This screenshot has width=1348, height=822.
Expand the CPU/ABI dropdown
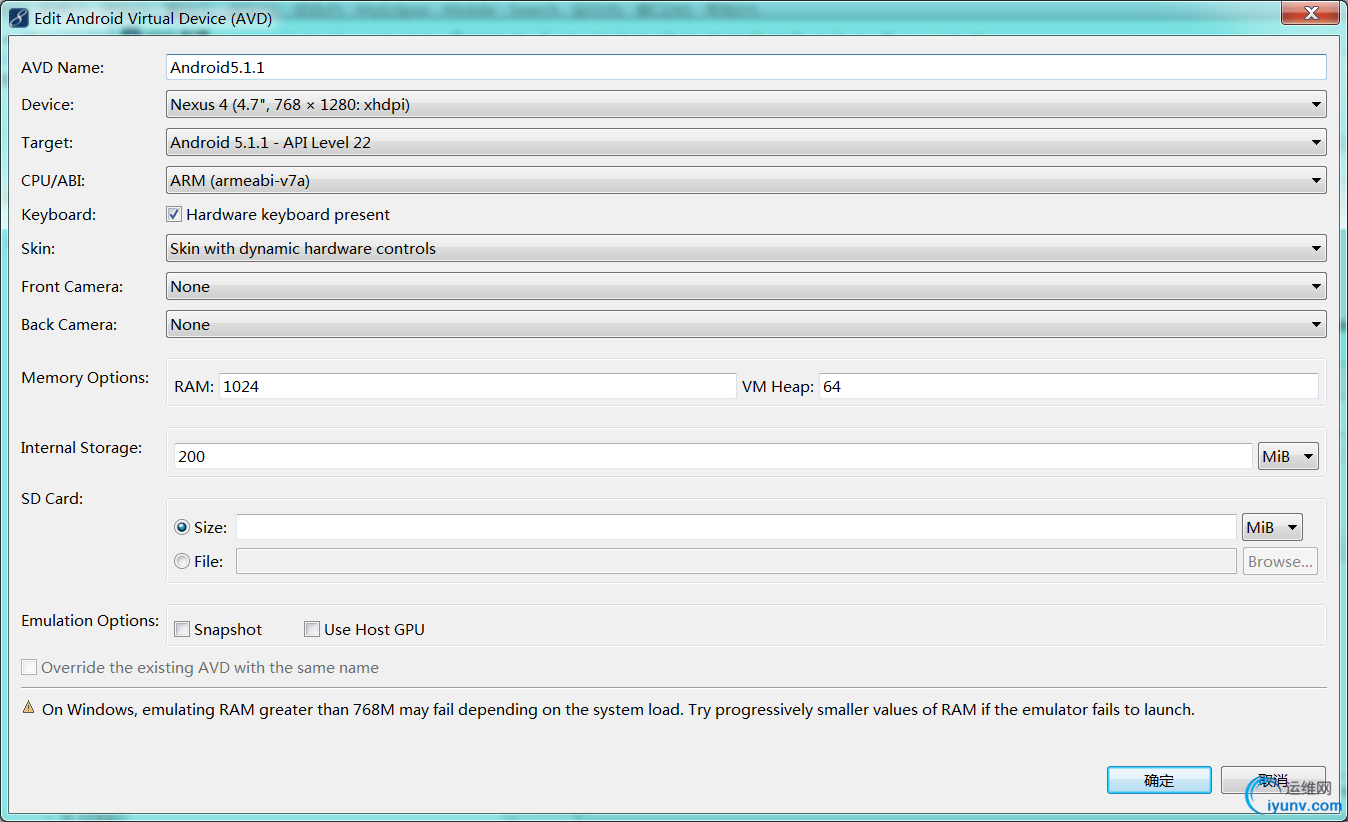tap(746, 180)
